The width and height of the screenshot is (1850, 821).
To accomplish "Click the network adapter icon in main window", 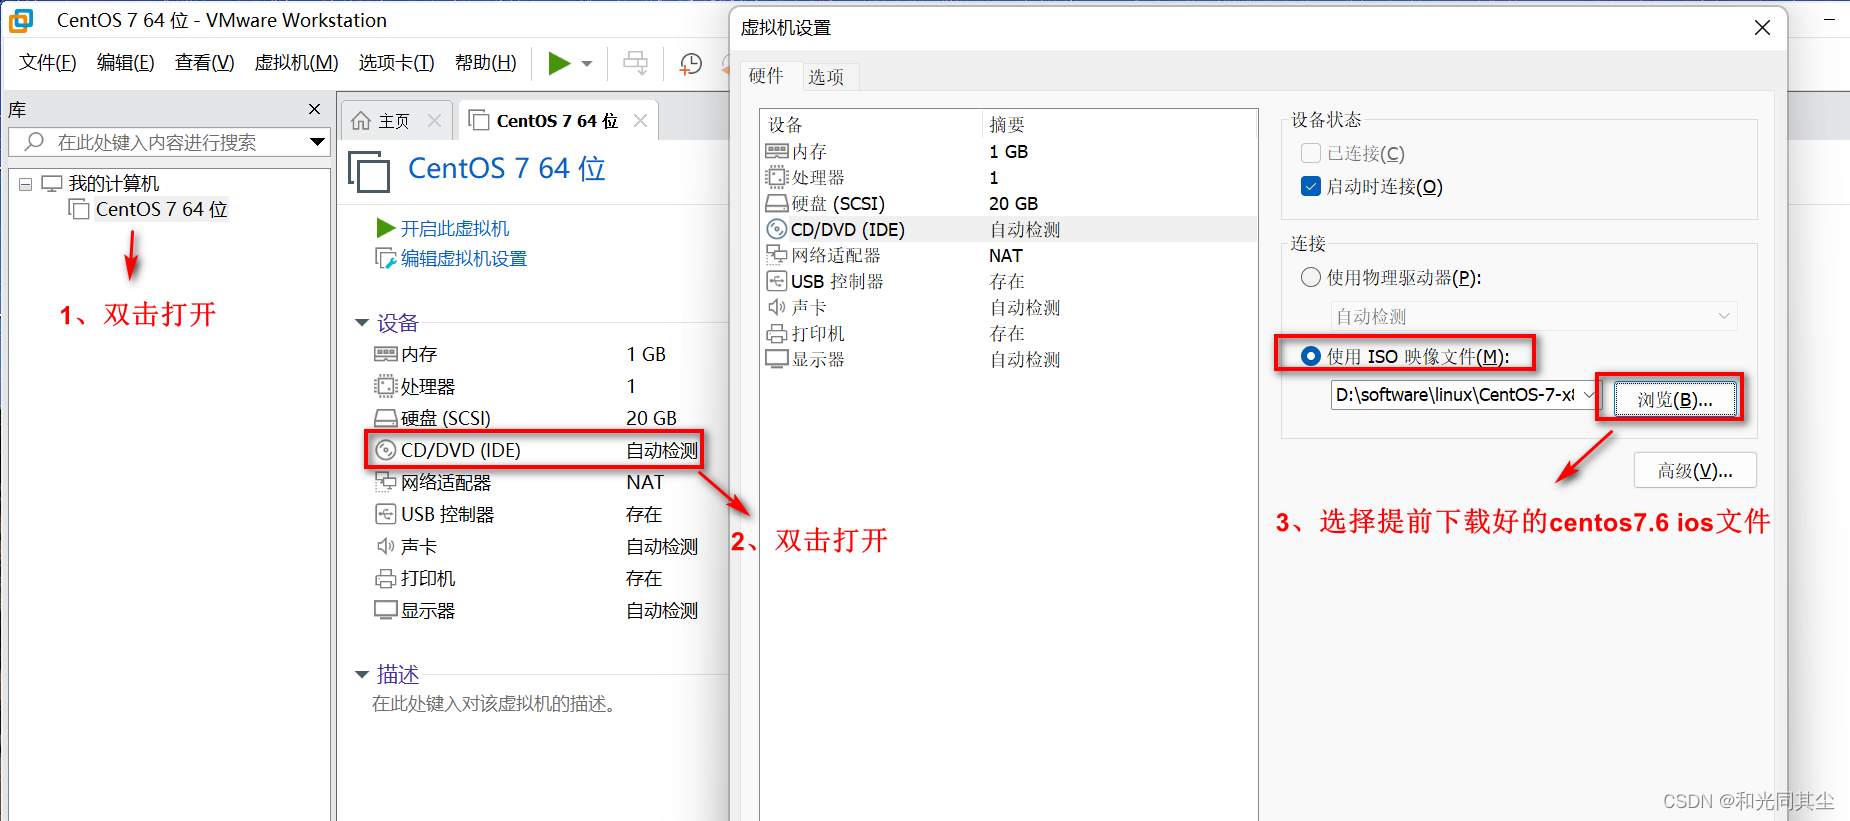I will [386, 482].
